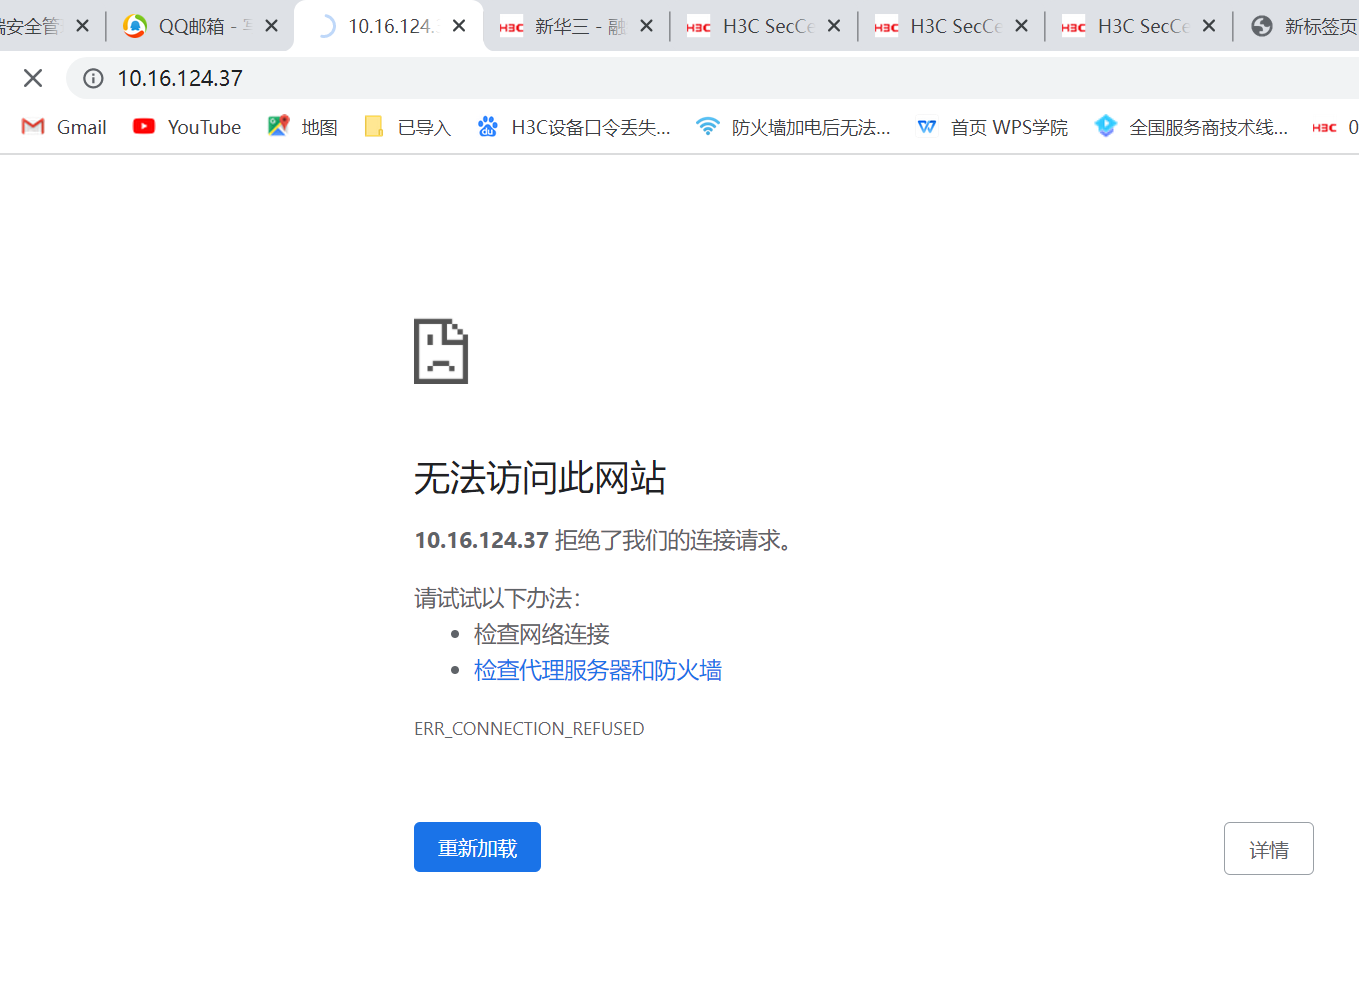Viewport: 1359px width, 992px height.
Task: Click the address bar showing 10.16.124.37
Action: click(712, 78)
